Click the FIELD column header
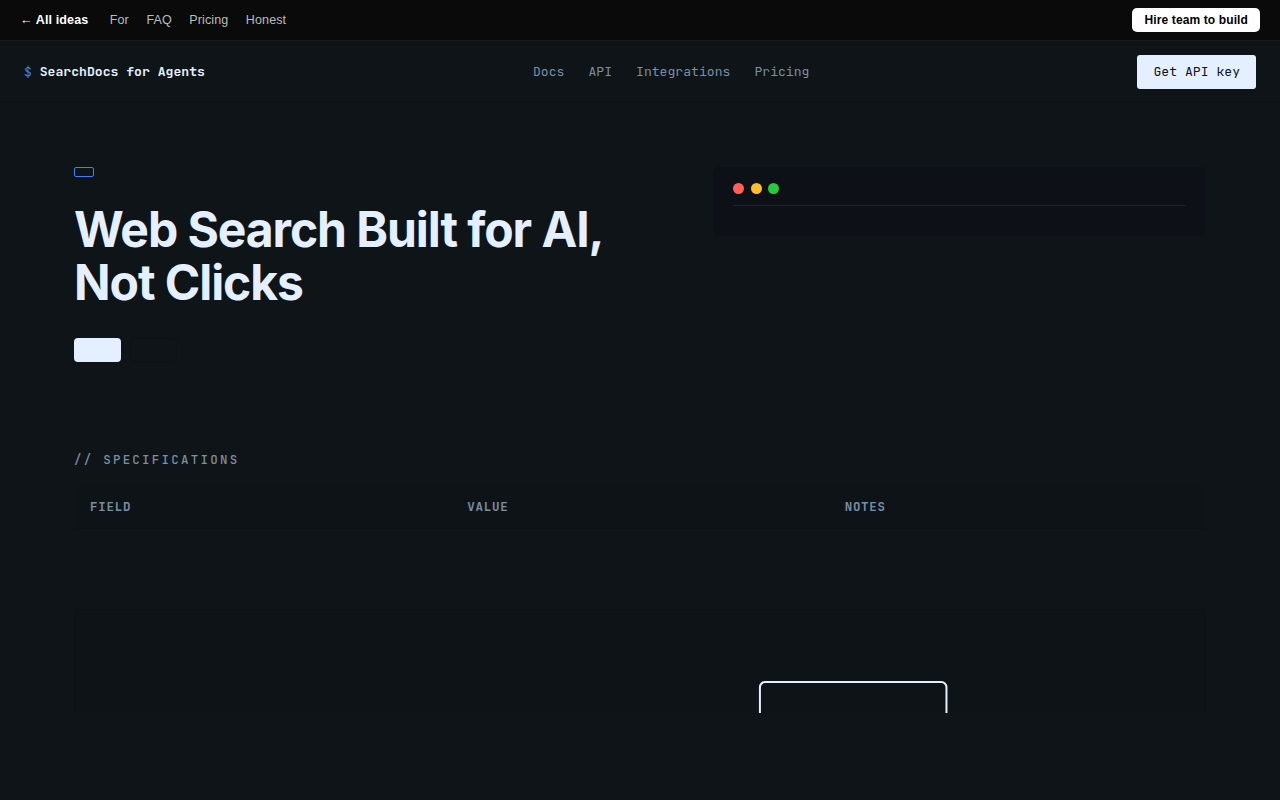Image resolution: width=1280 pixels, height=800 pixels. (x=110, y=507)
